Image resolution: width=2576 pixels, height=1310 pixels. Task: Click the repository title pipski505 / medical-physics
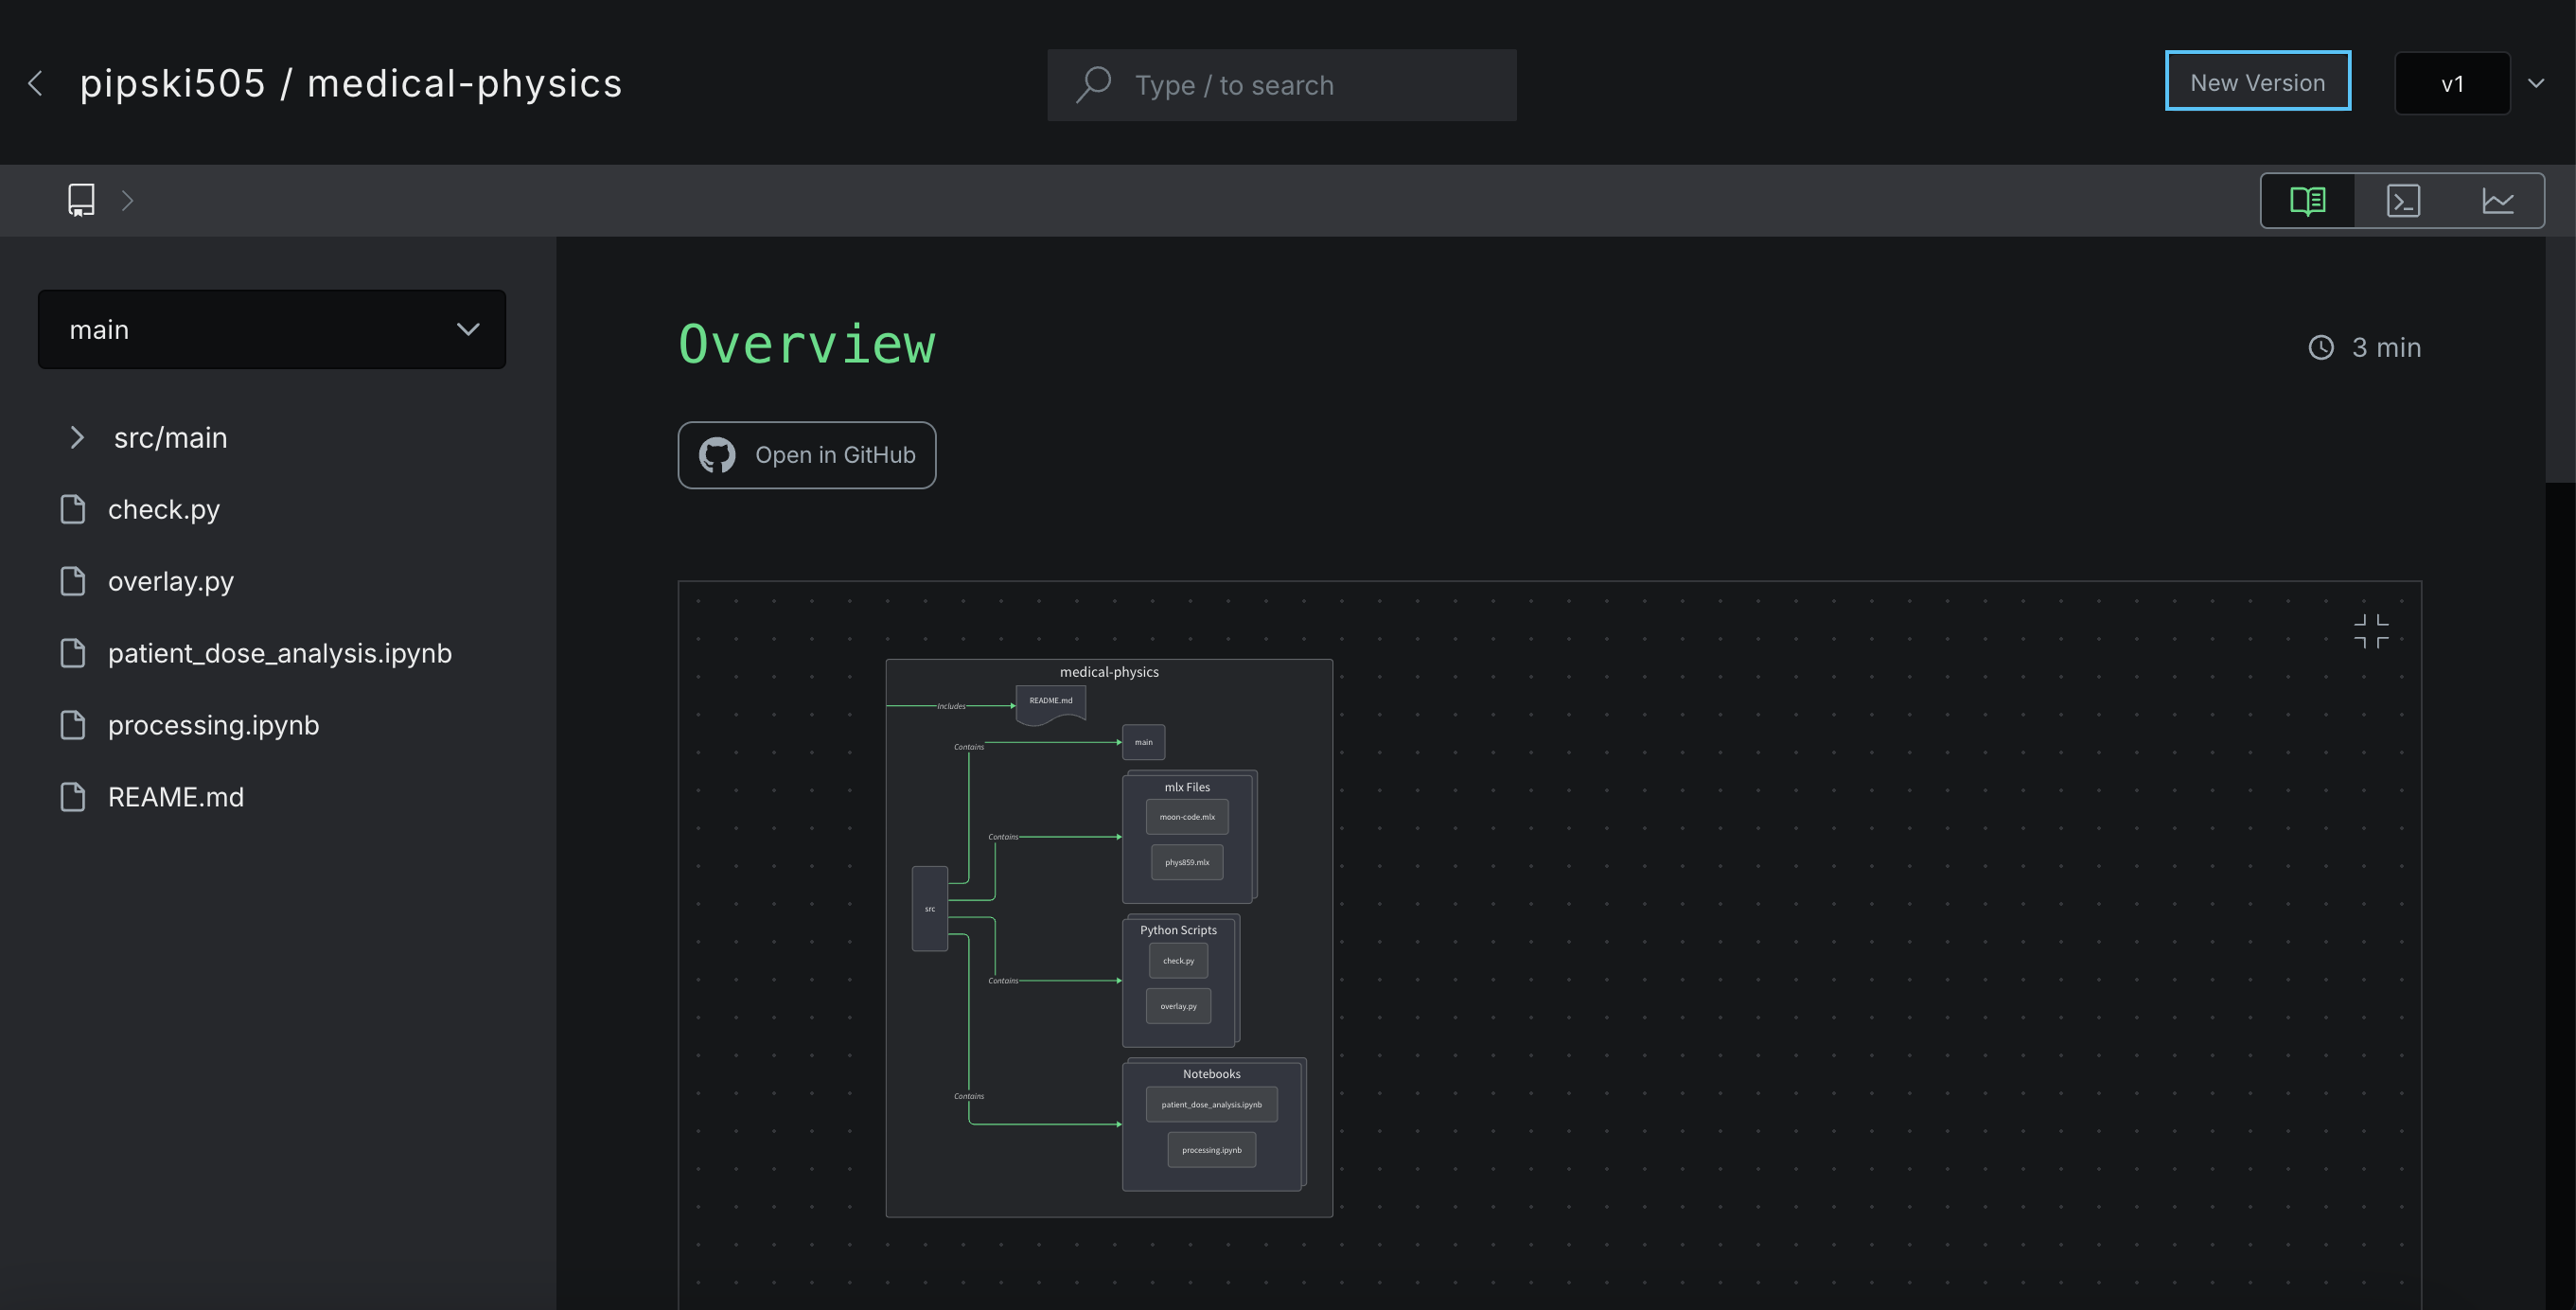[351, 84]
